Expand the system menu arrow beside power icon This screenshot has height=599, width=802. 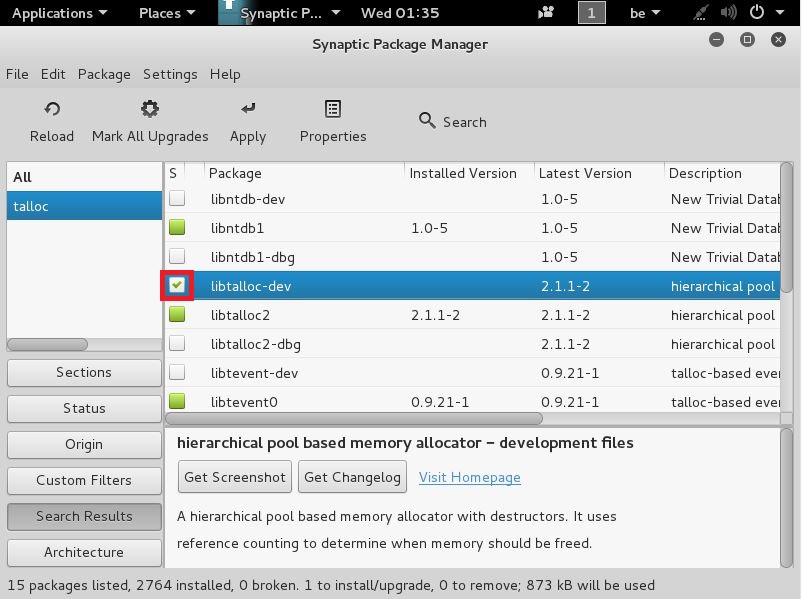[x=780, y=12]
